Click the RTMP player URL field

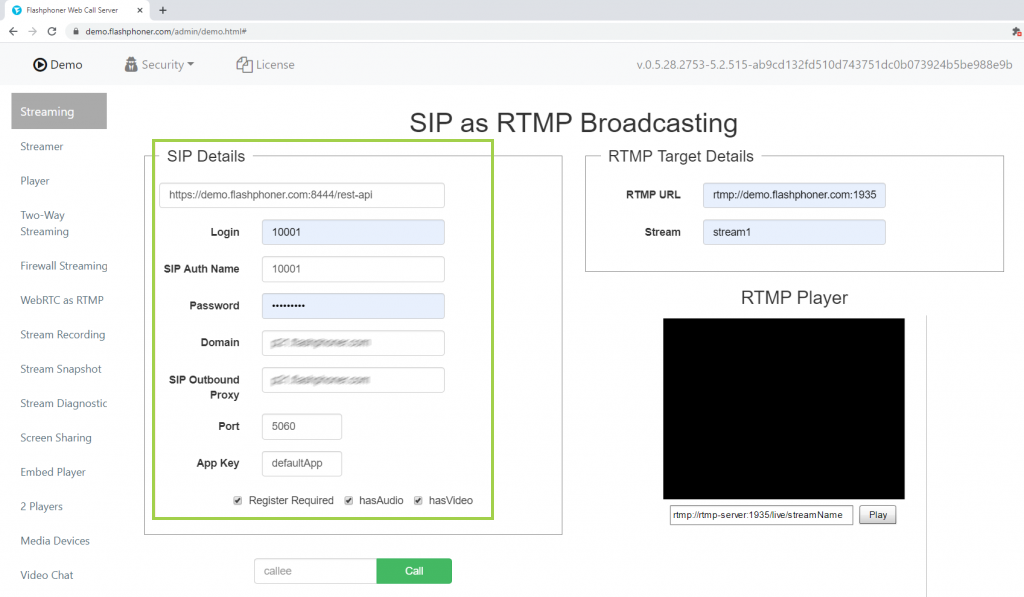761,515
